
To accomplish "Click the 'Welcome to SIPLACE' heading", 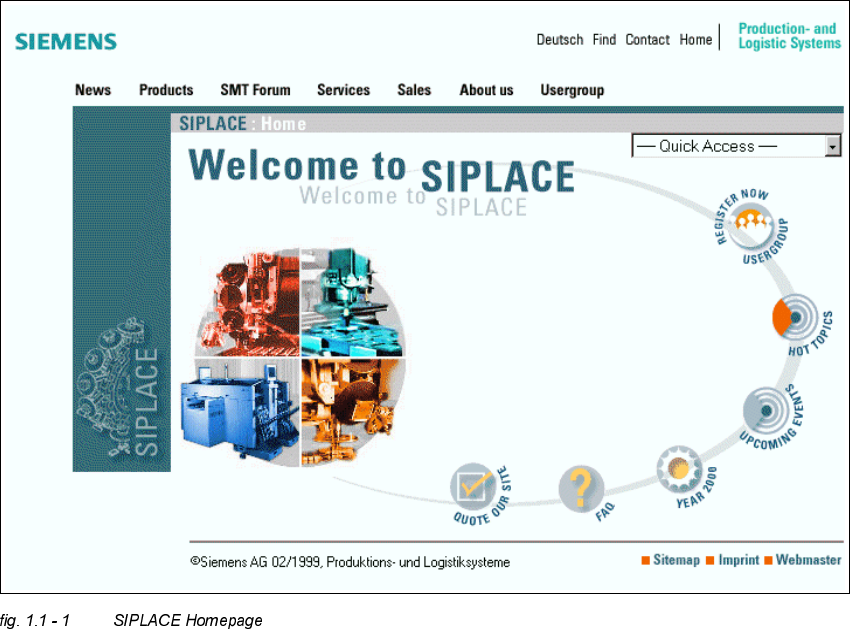I will pyautogui.click(x=381, y=170).
